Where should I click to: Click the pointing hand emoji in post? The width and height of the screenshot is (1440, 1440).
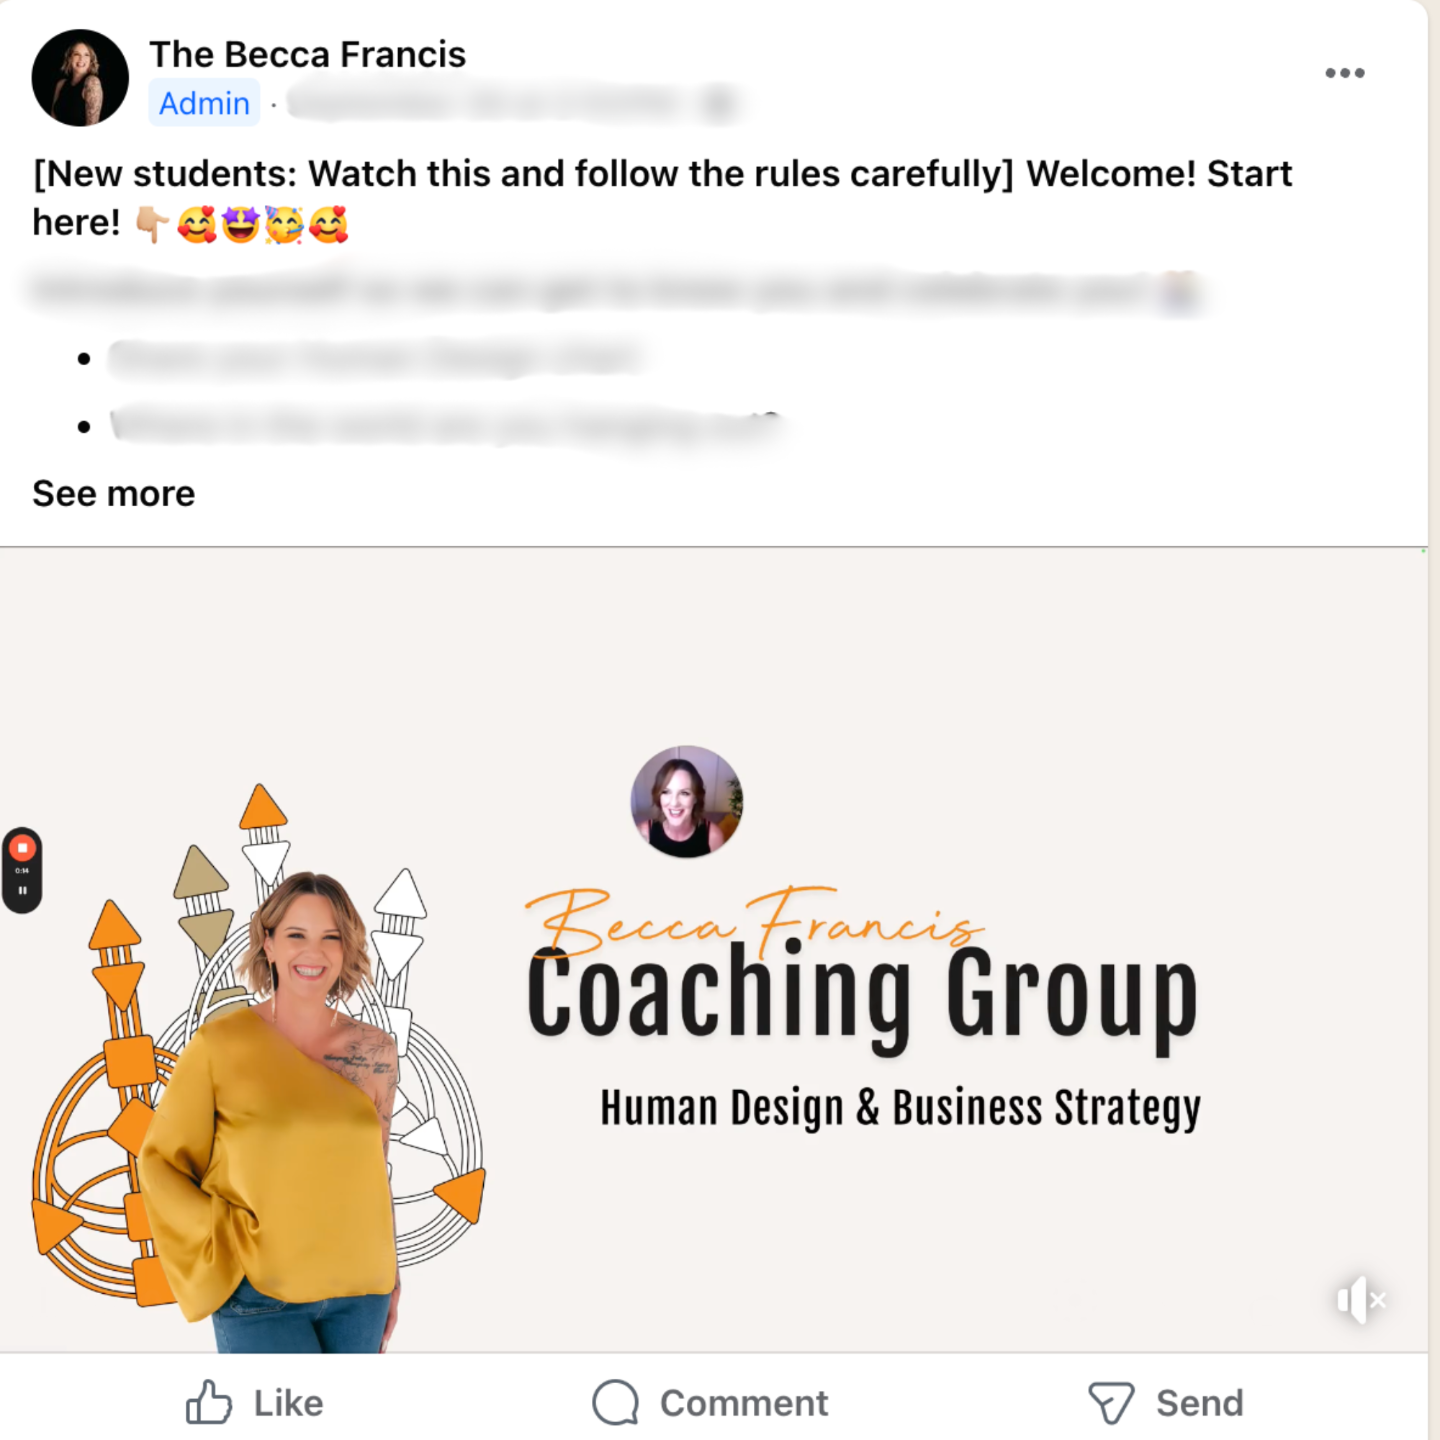(x=152, y=225)
